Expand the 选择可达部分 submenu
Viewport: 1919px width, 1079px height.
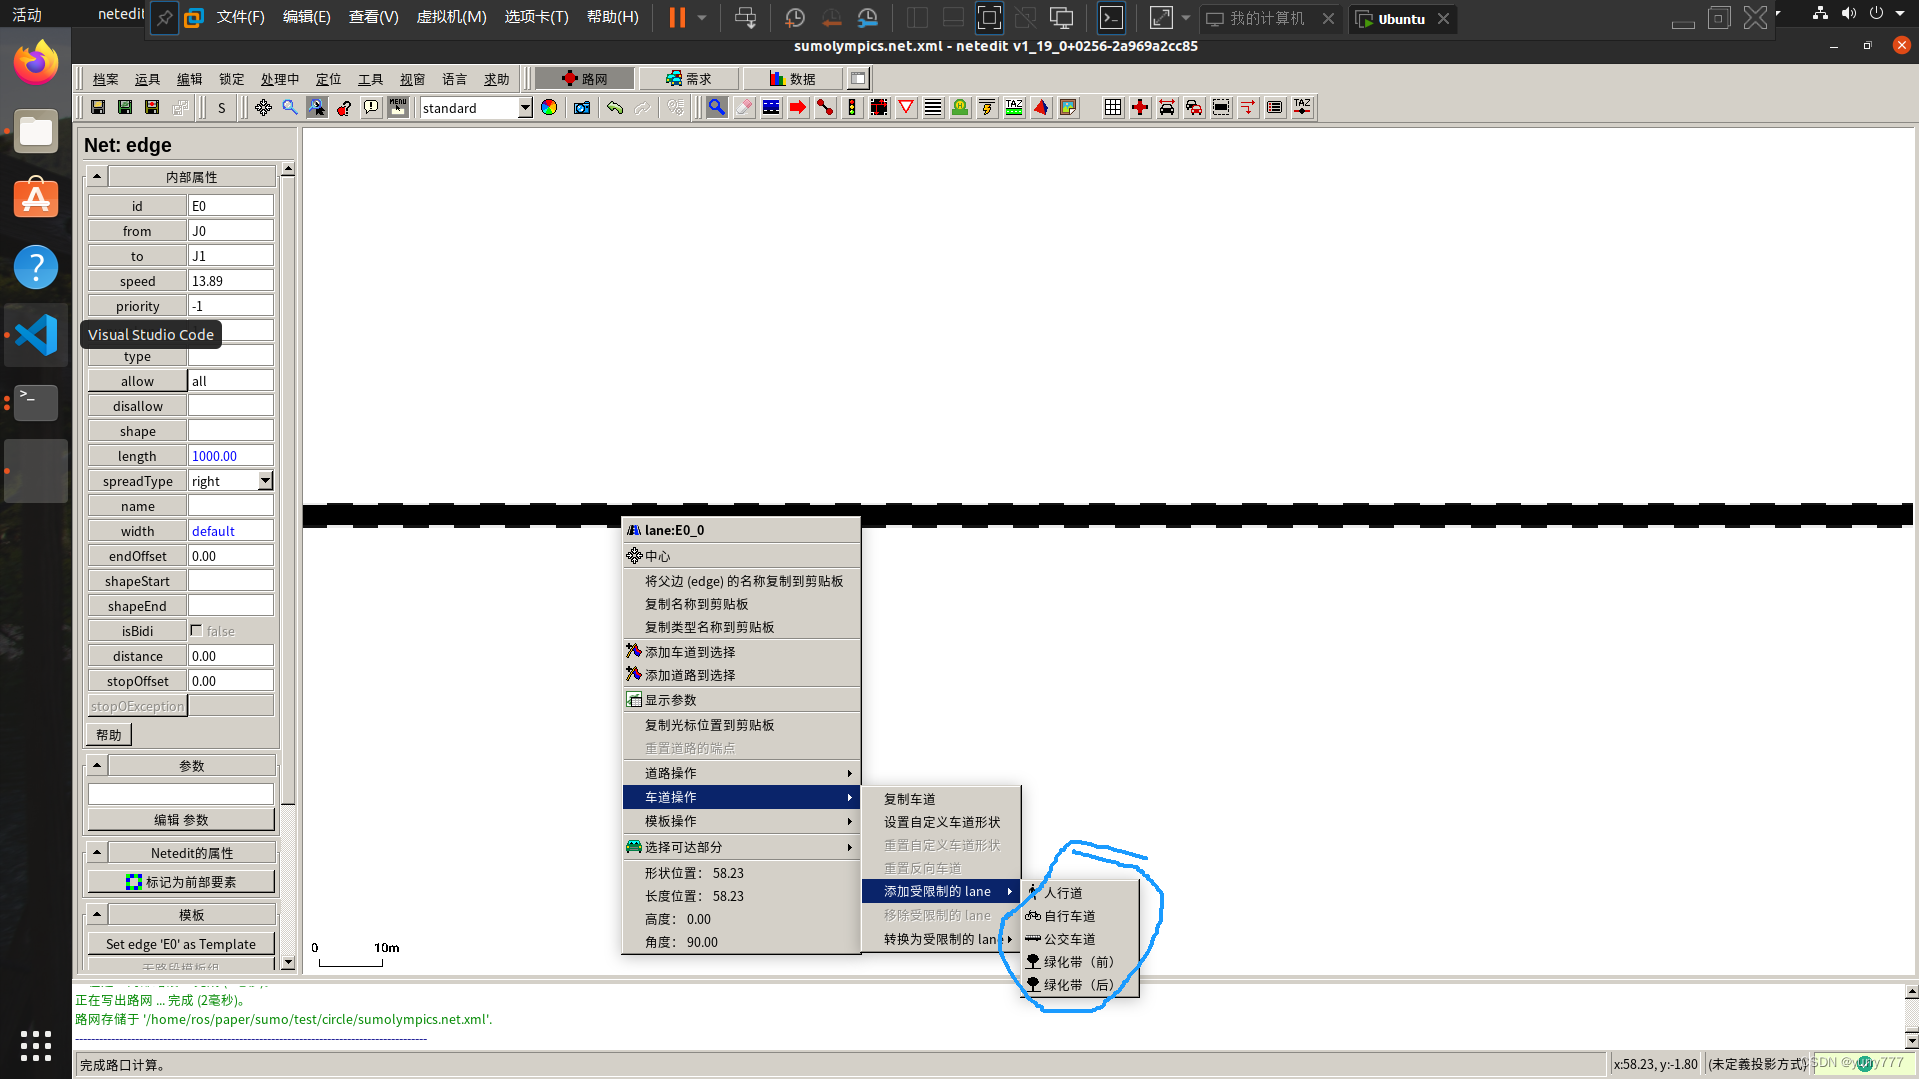tap(741, 847)
